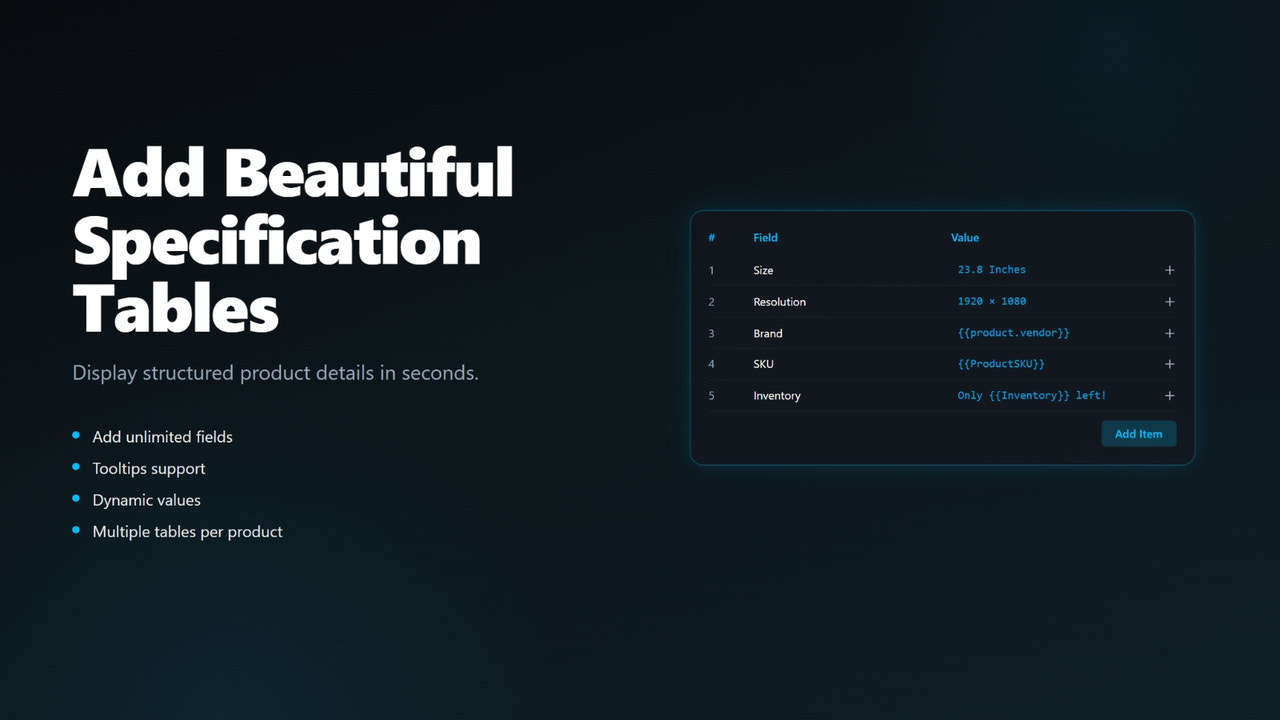This screenshot has height=720, width=1280.
Task: Click the plus icon in the Size row
Action: point(1169,270)
